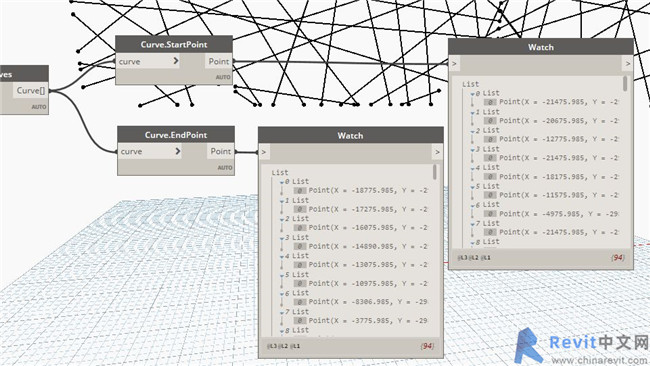Select Point X = -4975.985 in upper-right Watch

point(559,213)
